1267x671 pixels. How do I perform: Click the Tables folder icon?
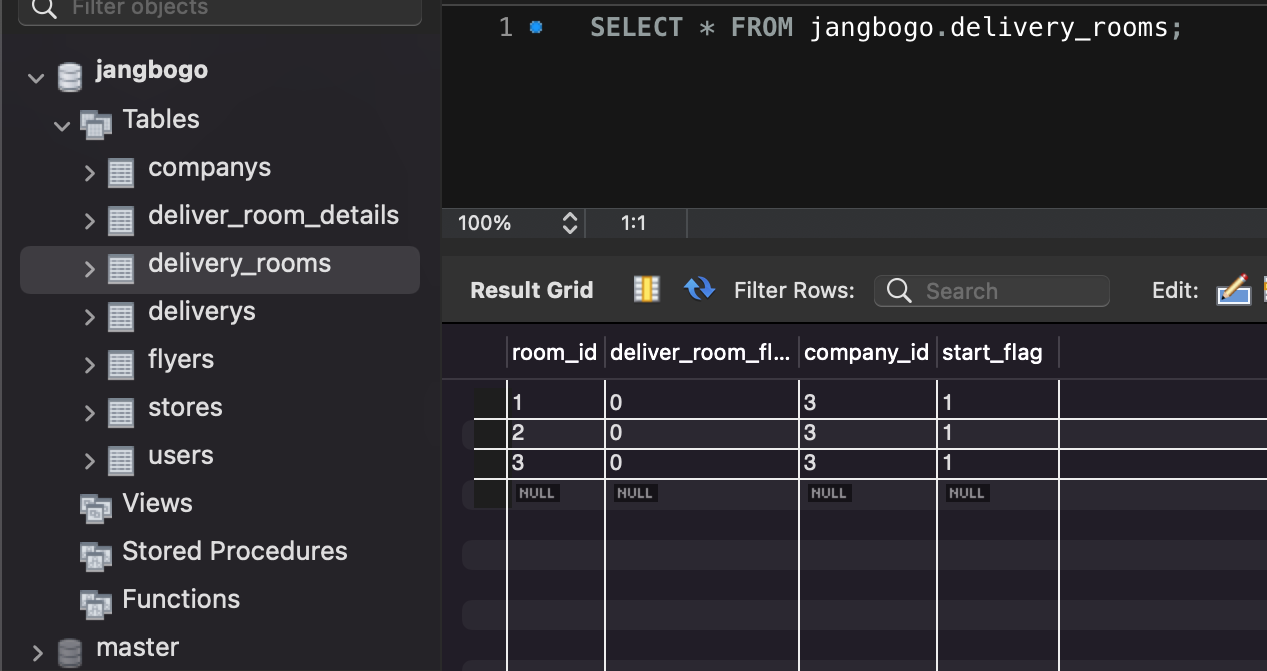96,125
